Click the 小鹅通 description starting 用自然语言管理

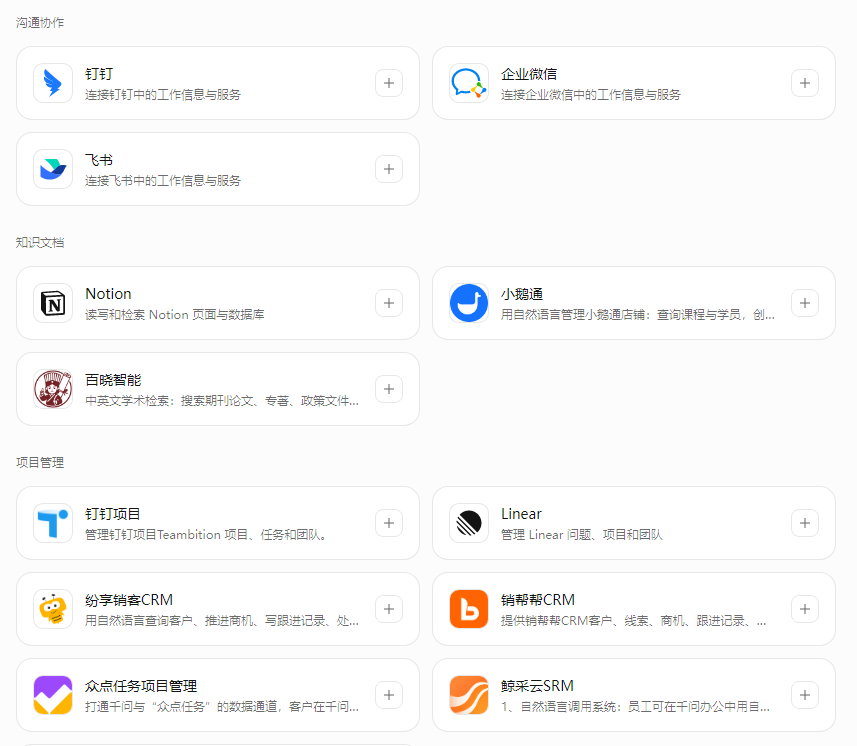637,315
